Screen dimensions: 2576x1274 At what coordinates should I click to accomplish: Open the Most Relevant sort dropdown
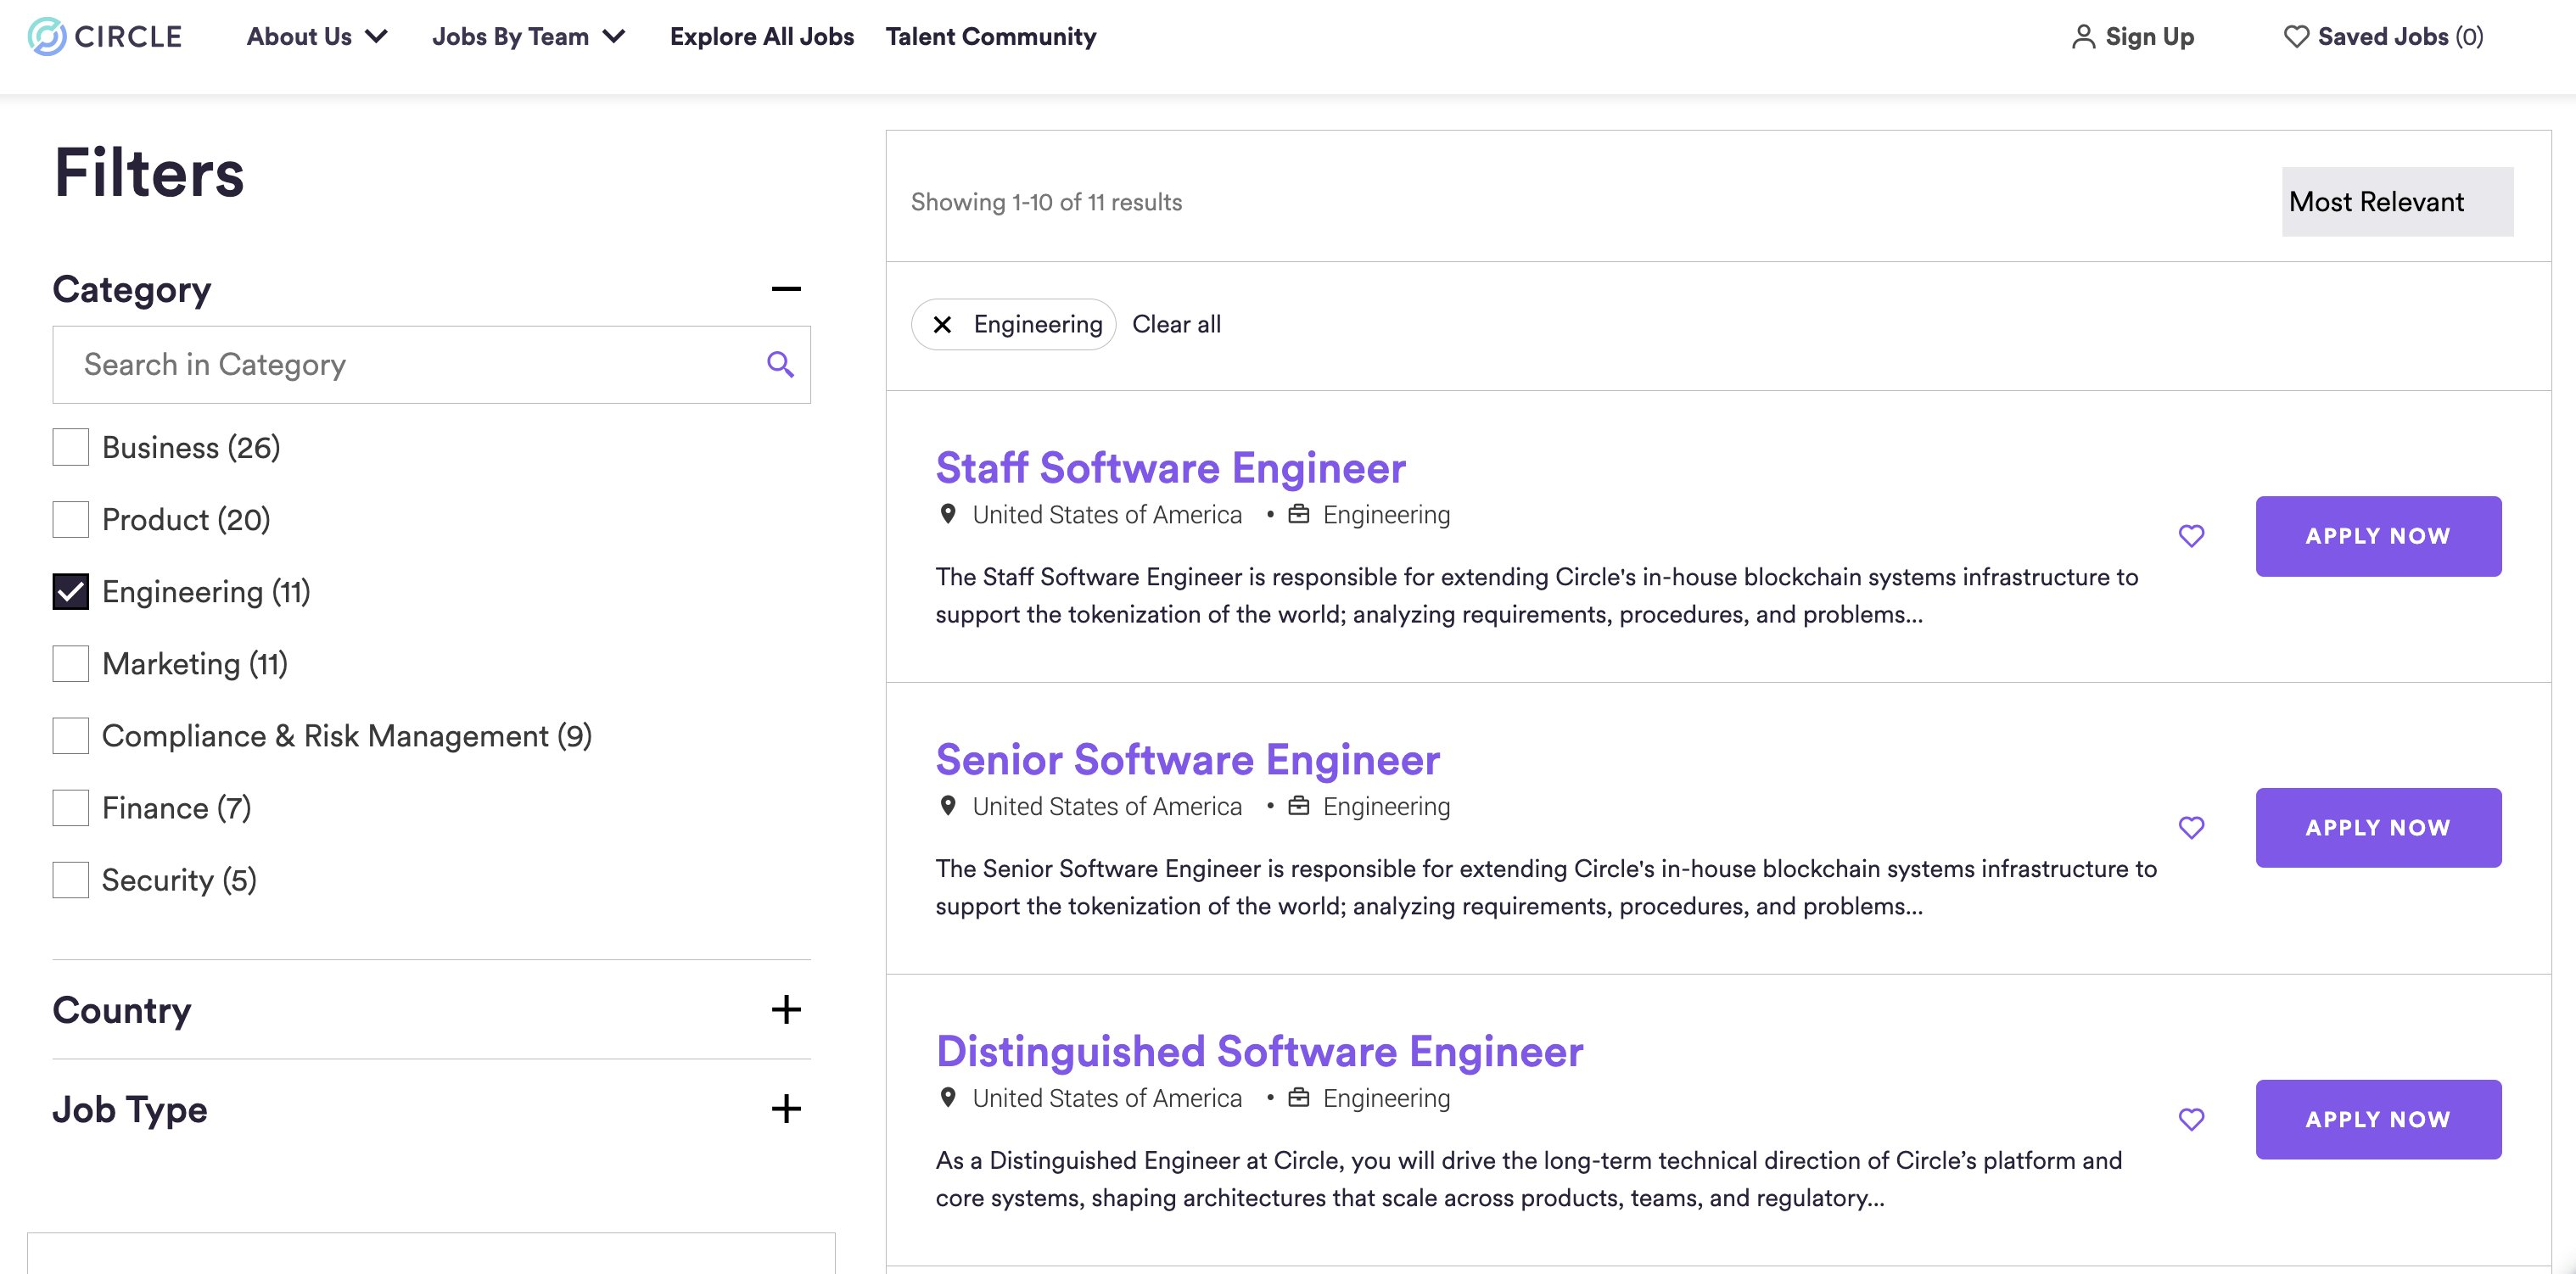pos(2396,202)
